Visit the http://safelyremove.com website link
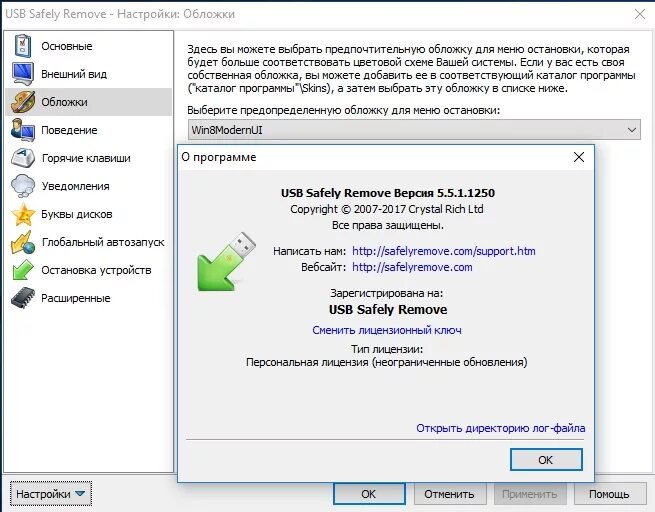 click(x=412, y=267)
